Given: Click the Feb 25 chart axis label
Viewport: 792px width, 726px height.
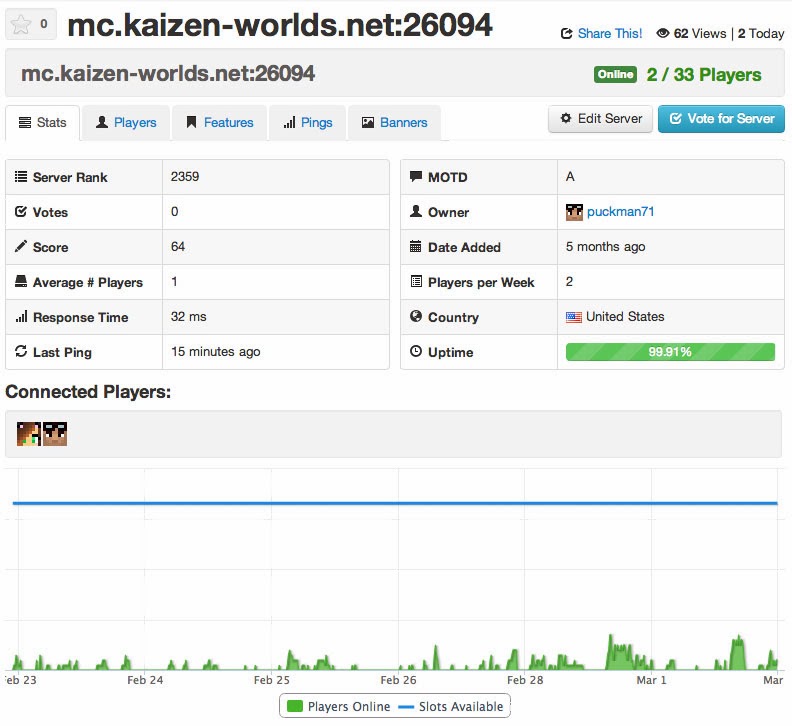Looking at the screenshot, I should pos(272,680).
